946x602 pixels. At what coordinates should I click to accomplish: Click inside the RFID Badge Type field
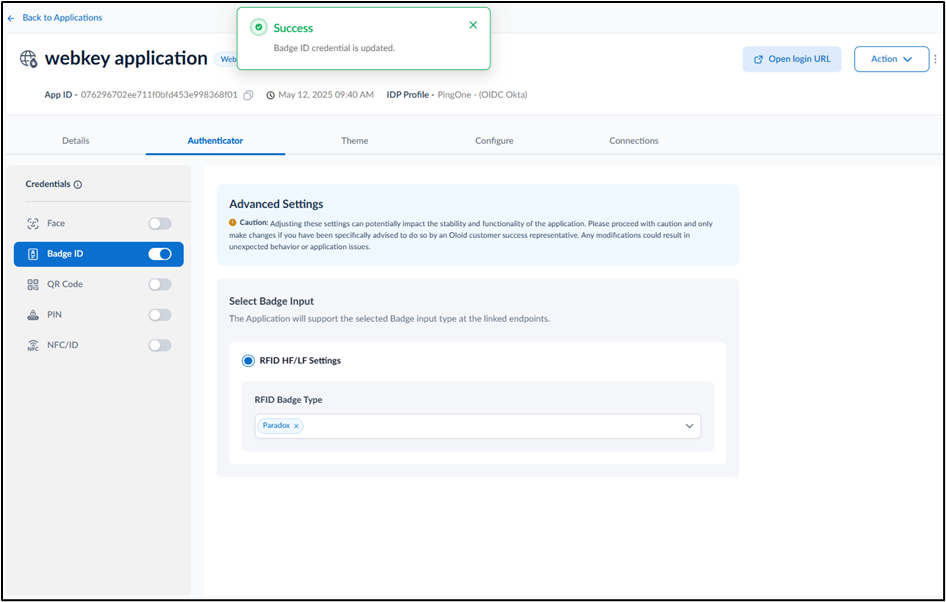click(478, 426)
